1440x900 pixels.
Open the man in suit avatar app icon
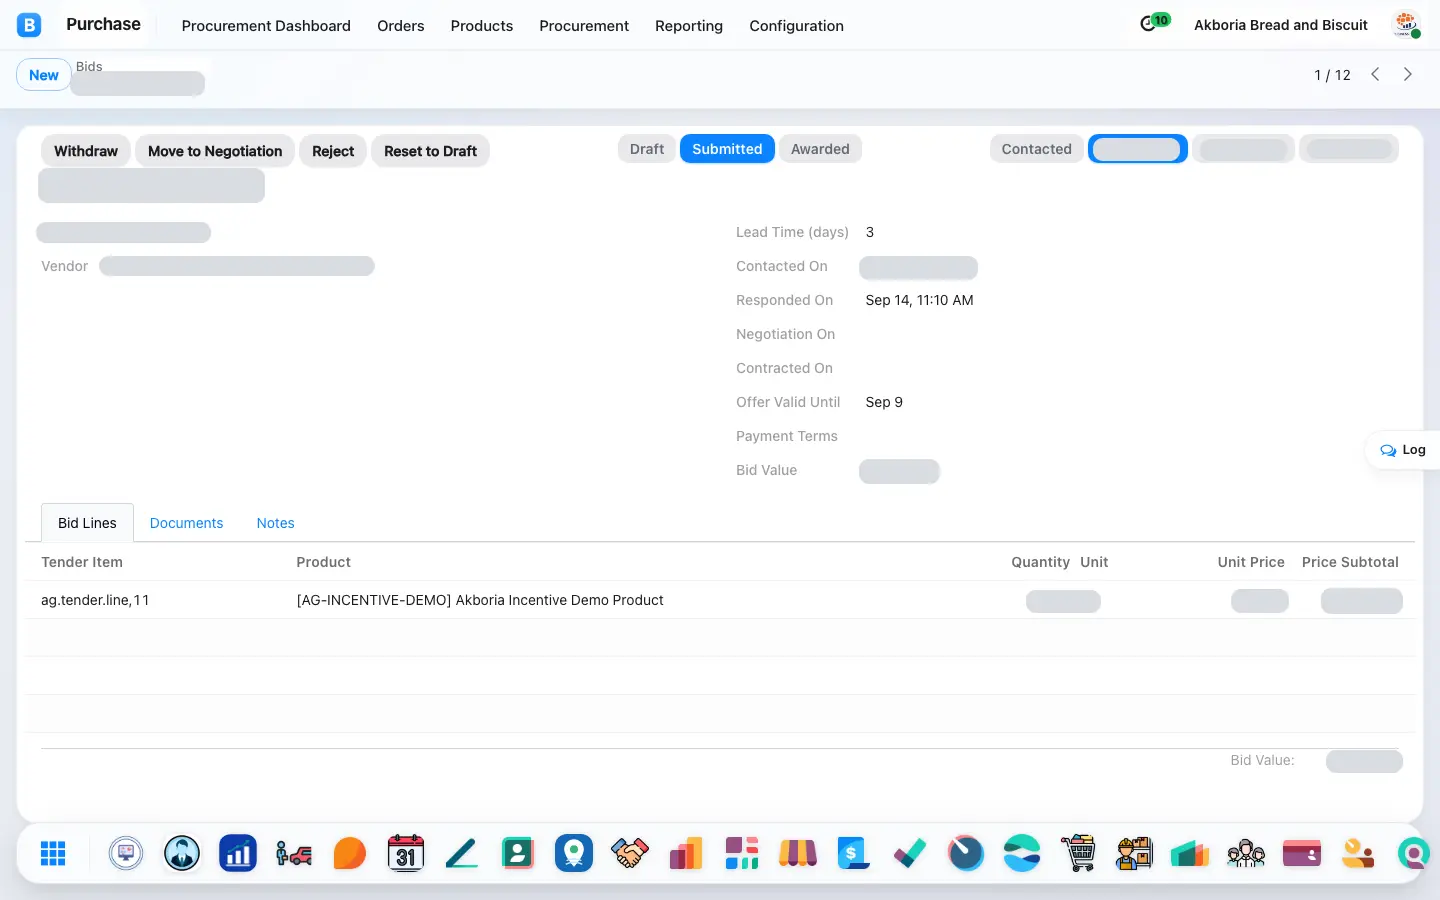[182, 853]
